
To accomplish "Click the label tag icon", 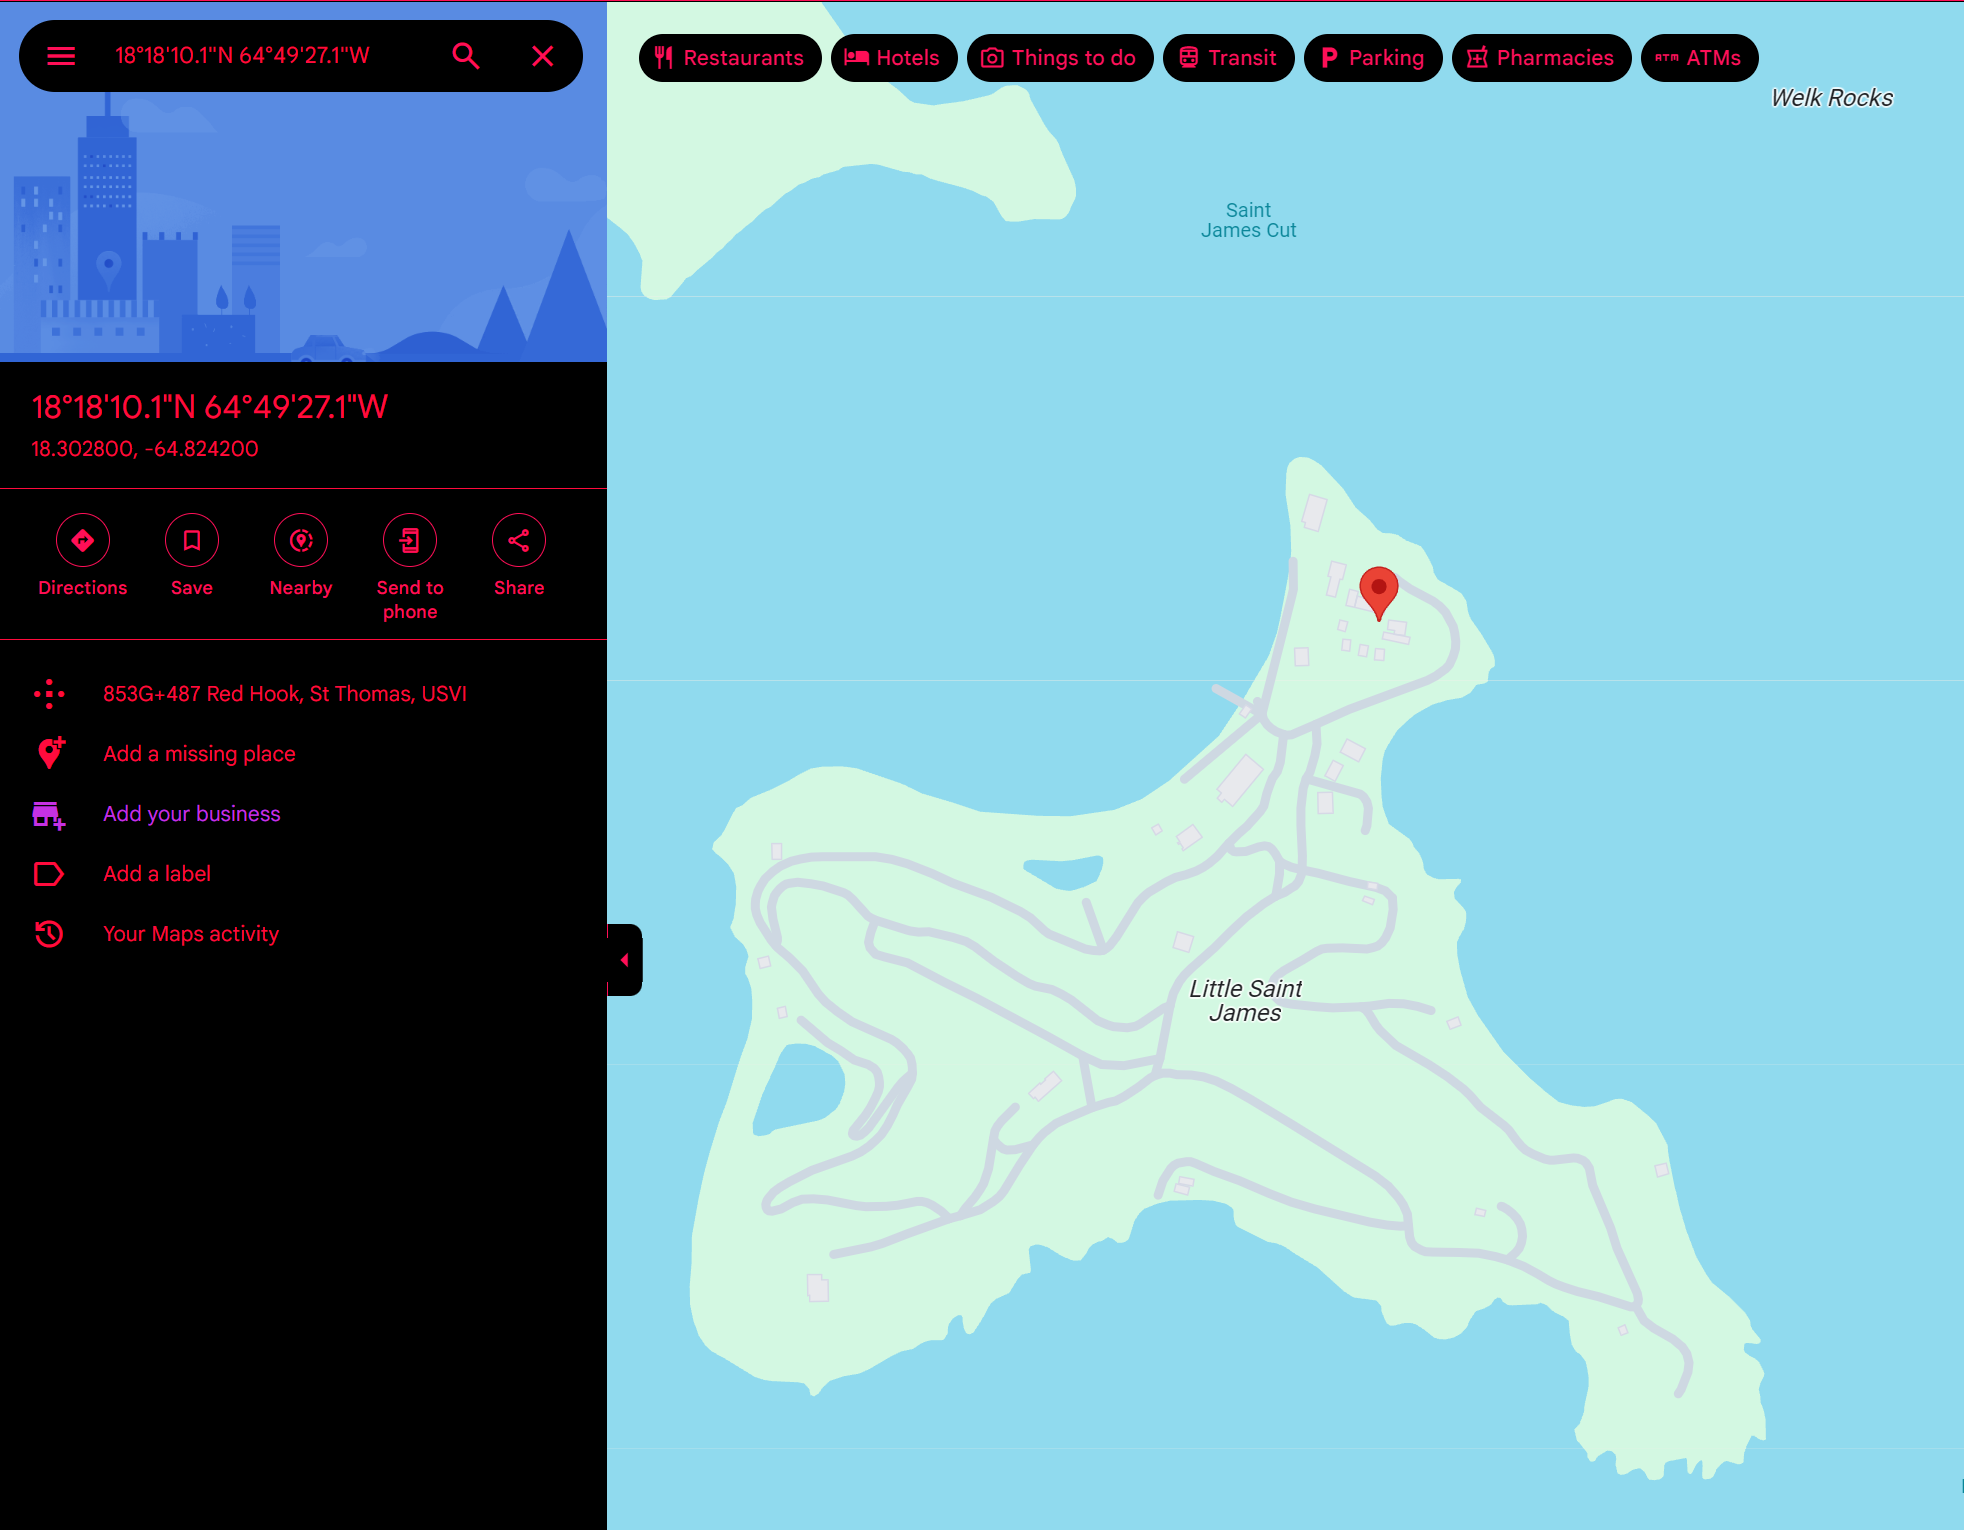I will (x=49, y=874).
